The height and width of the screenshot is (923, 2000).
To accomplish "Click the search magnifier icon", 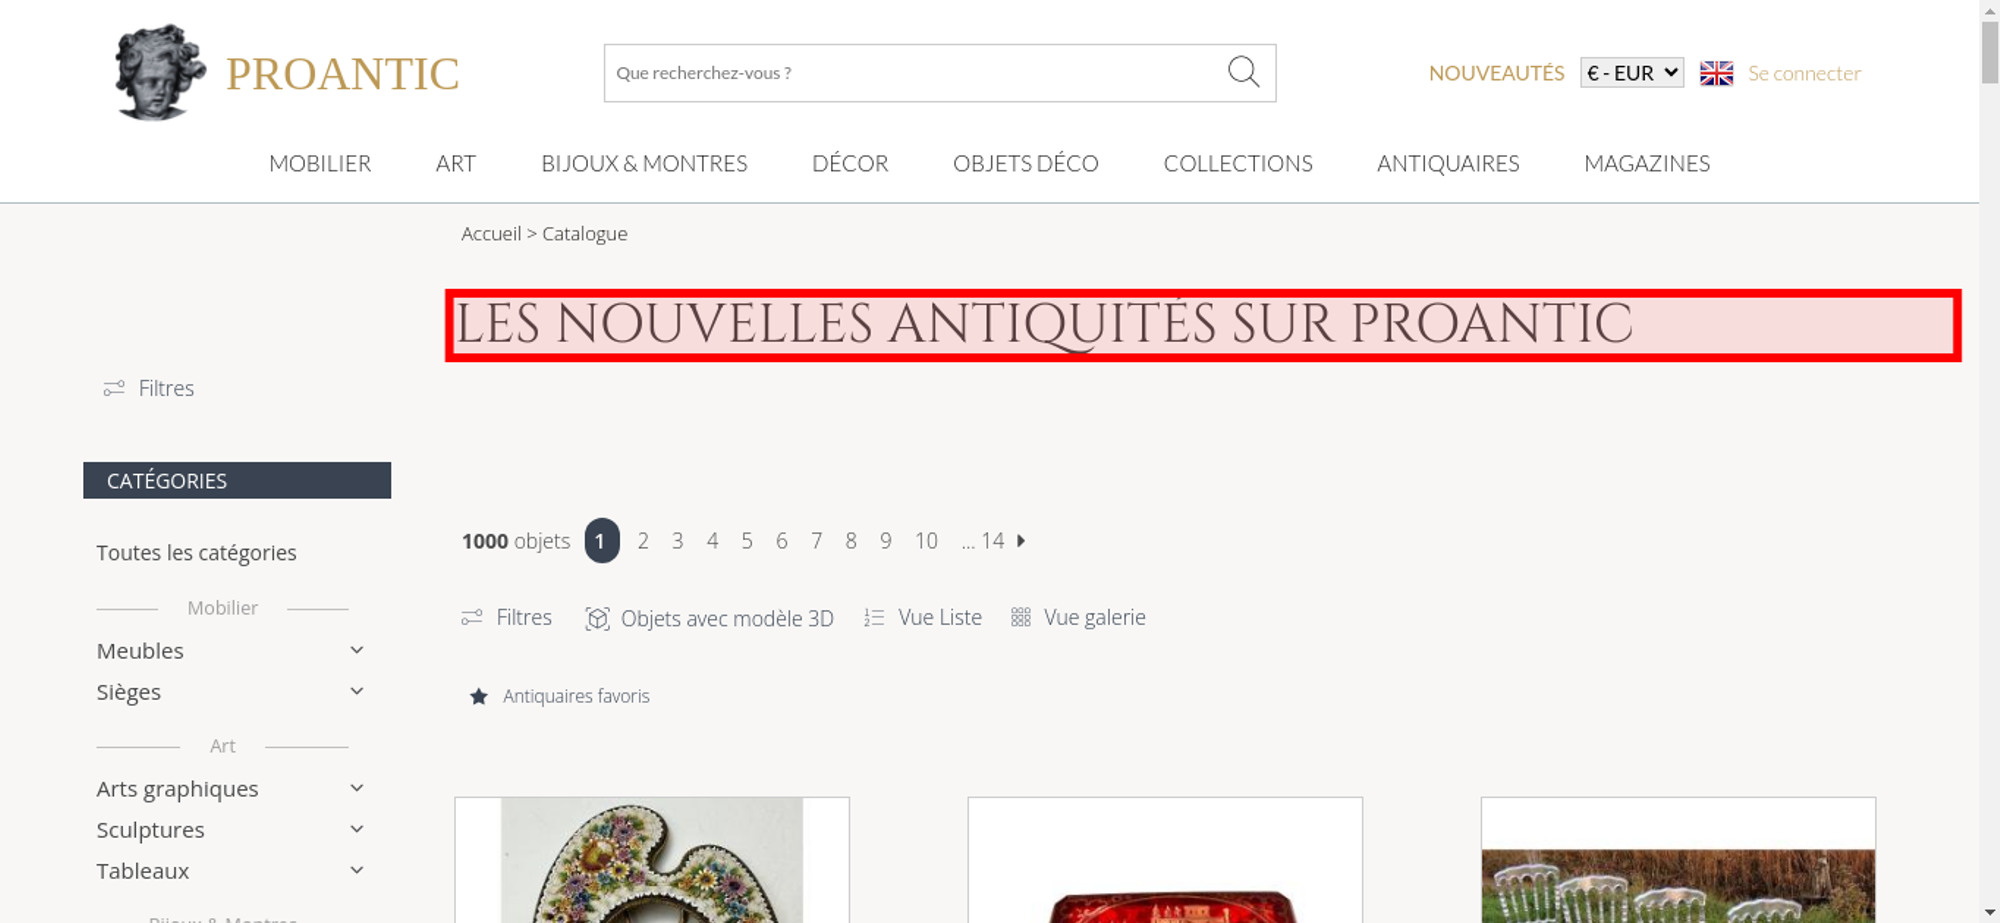I will [x=1243, y=72].
